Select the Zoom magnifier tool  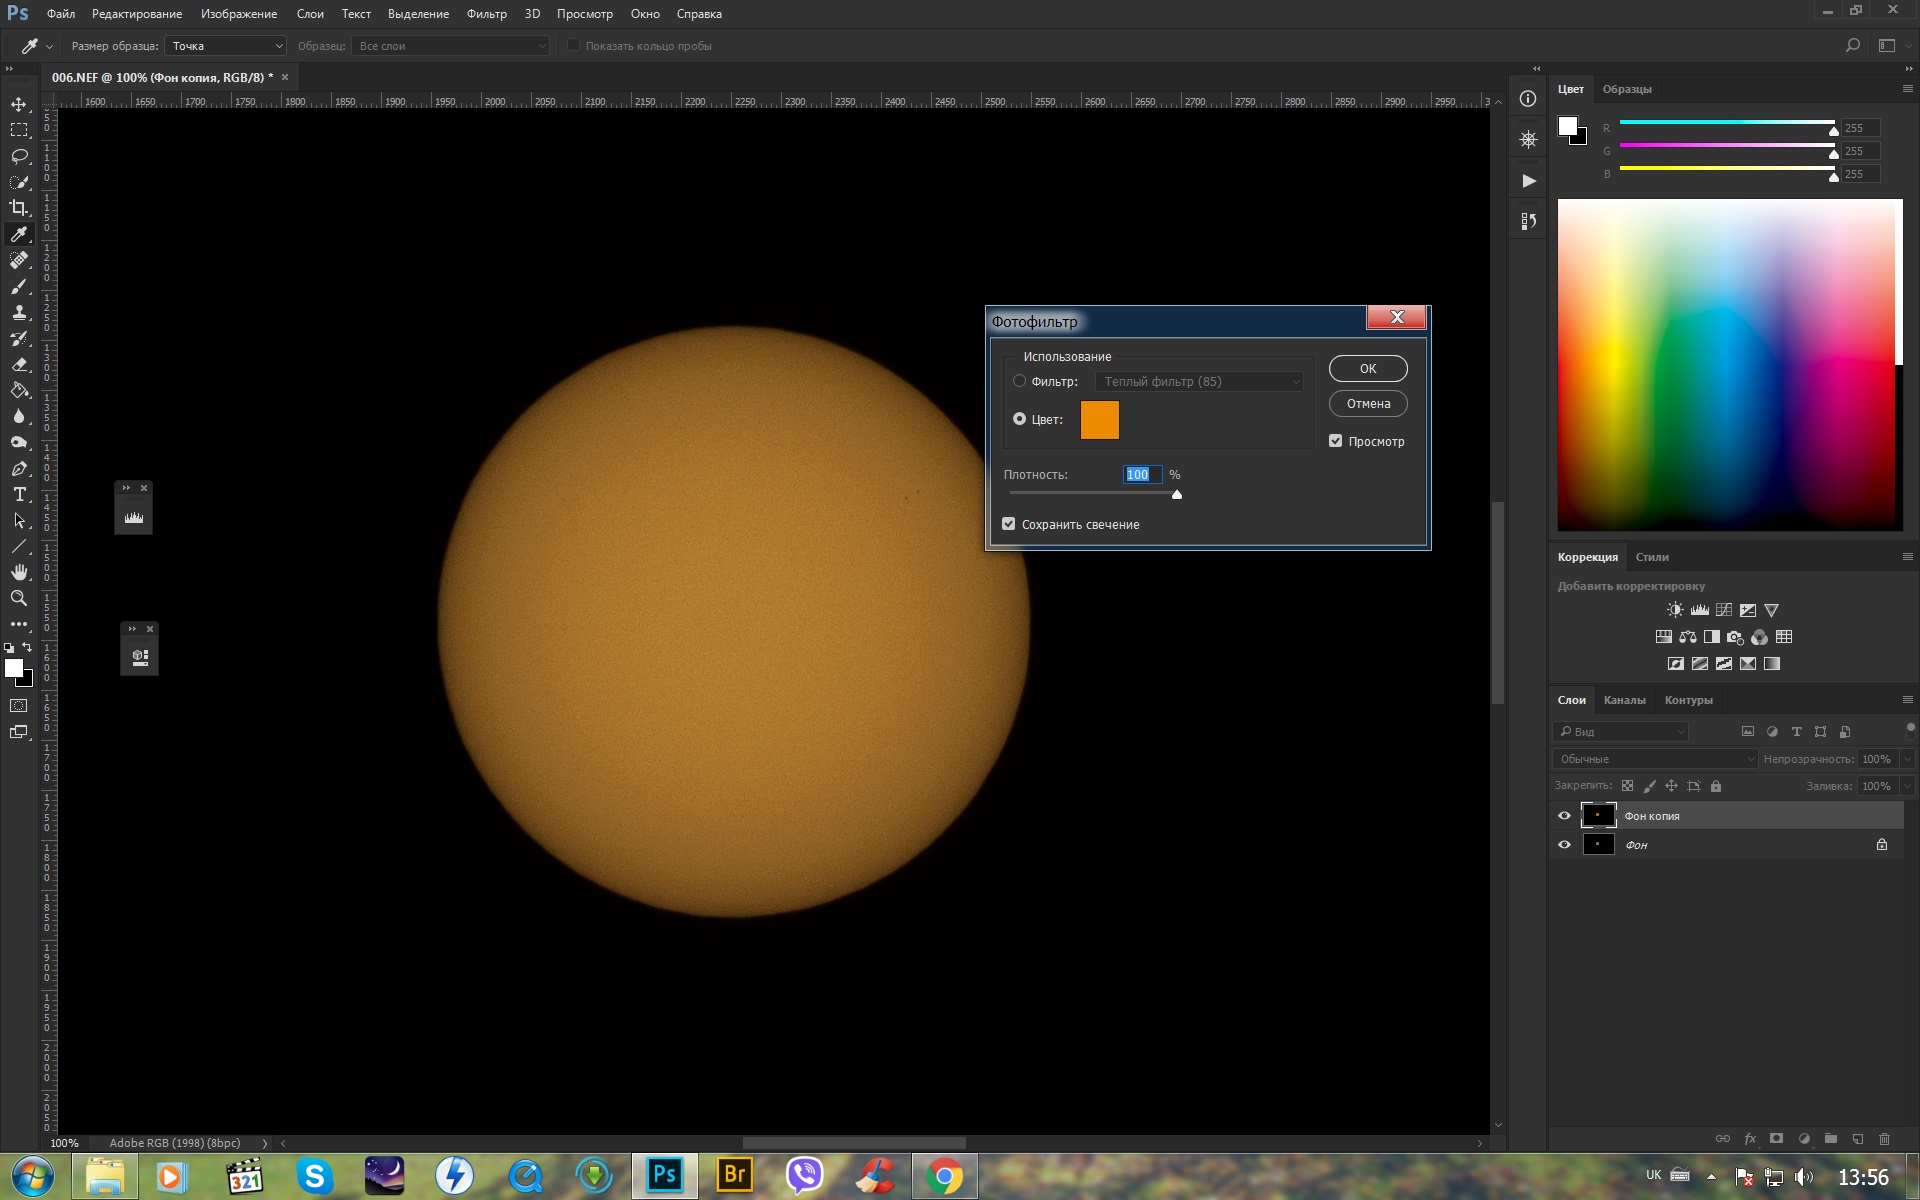tap(19, 598)
